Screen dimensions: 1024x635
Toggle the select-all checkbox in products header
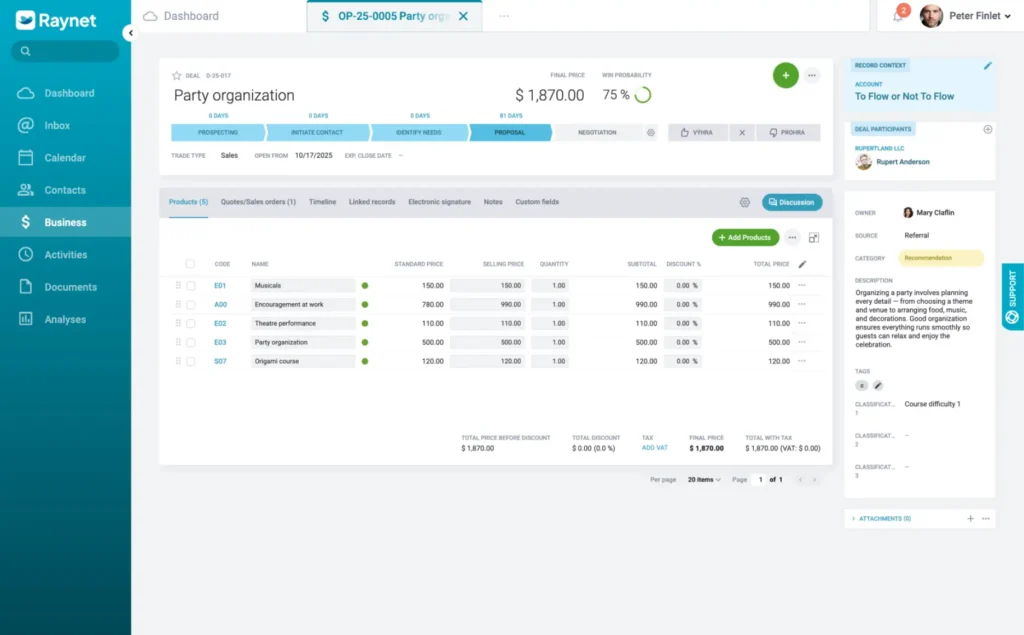[190, 264]
